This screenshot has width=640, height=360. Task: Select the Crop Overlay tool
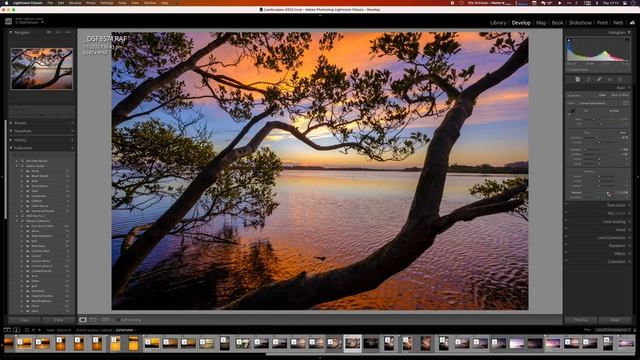pyautogui.click(x=588, y=79)
